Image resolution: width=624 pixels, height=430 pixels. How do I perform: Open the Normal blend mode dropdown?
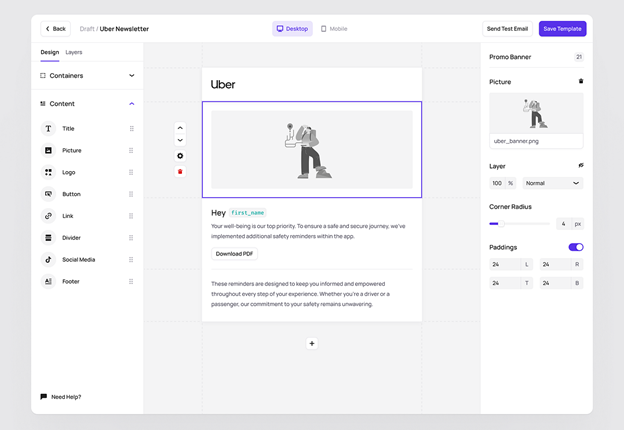pyautogui.click(x=553, y=183)
